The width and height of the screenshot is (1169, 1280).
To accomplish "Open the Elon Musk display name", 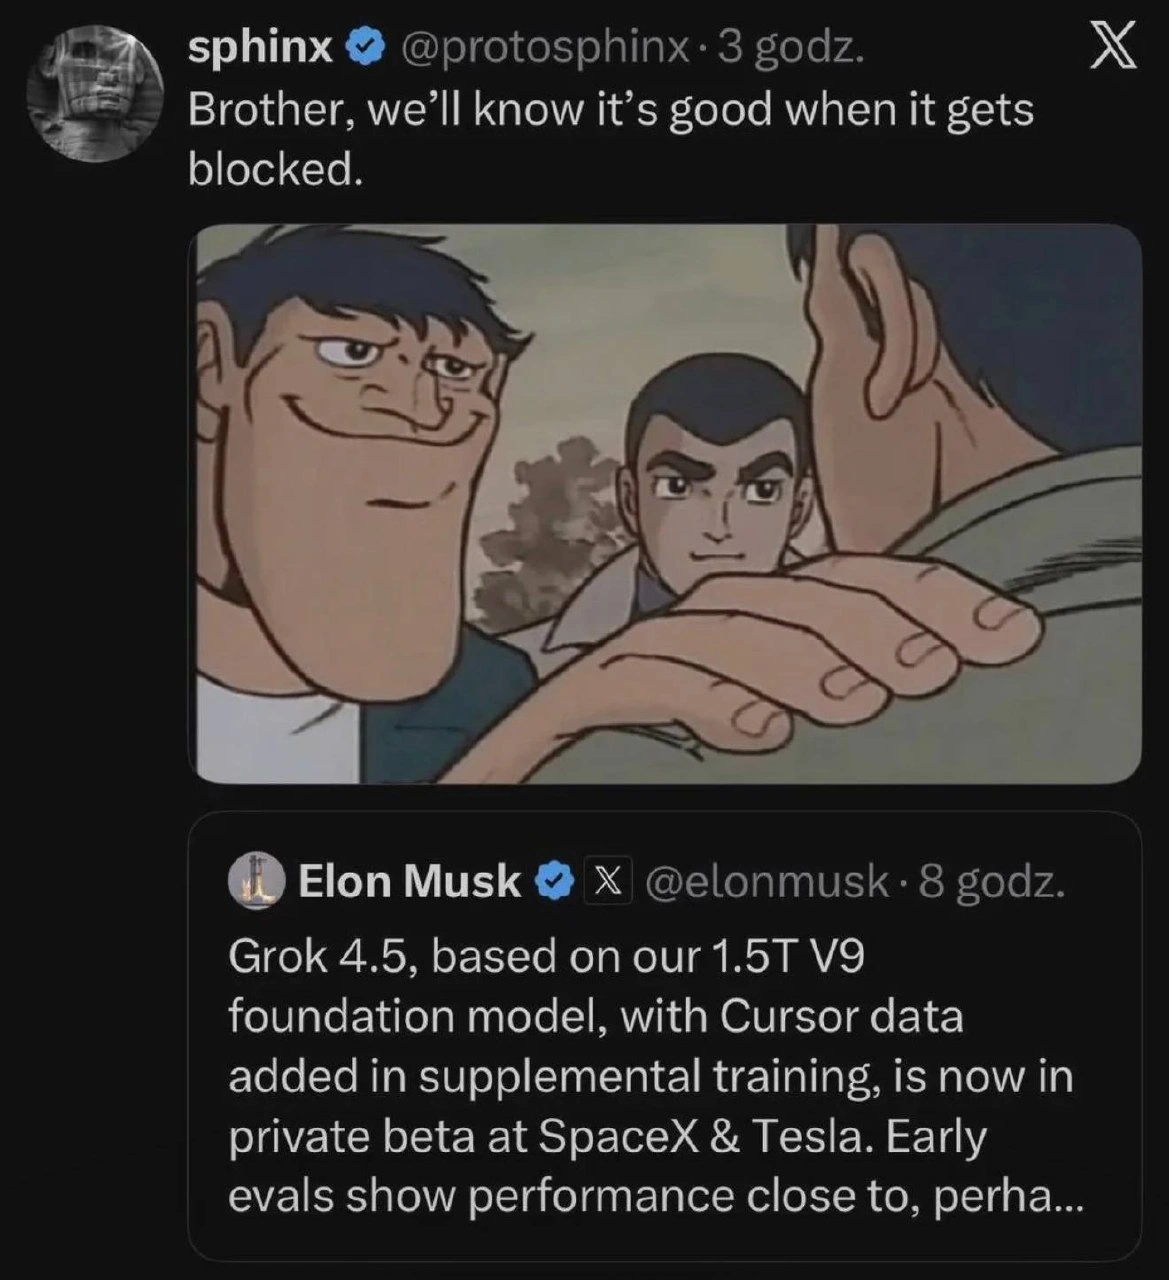I will (x=409, y=881).
